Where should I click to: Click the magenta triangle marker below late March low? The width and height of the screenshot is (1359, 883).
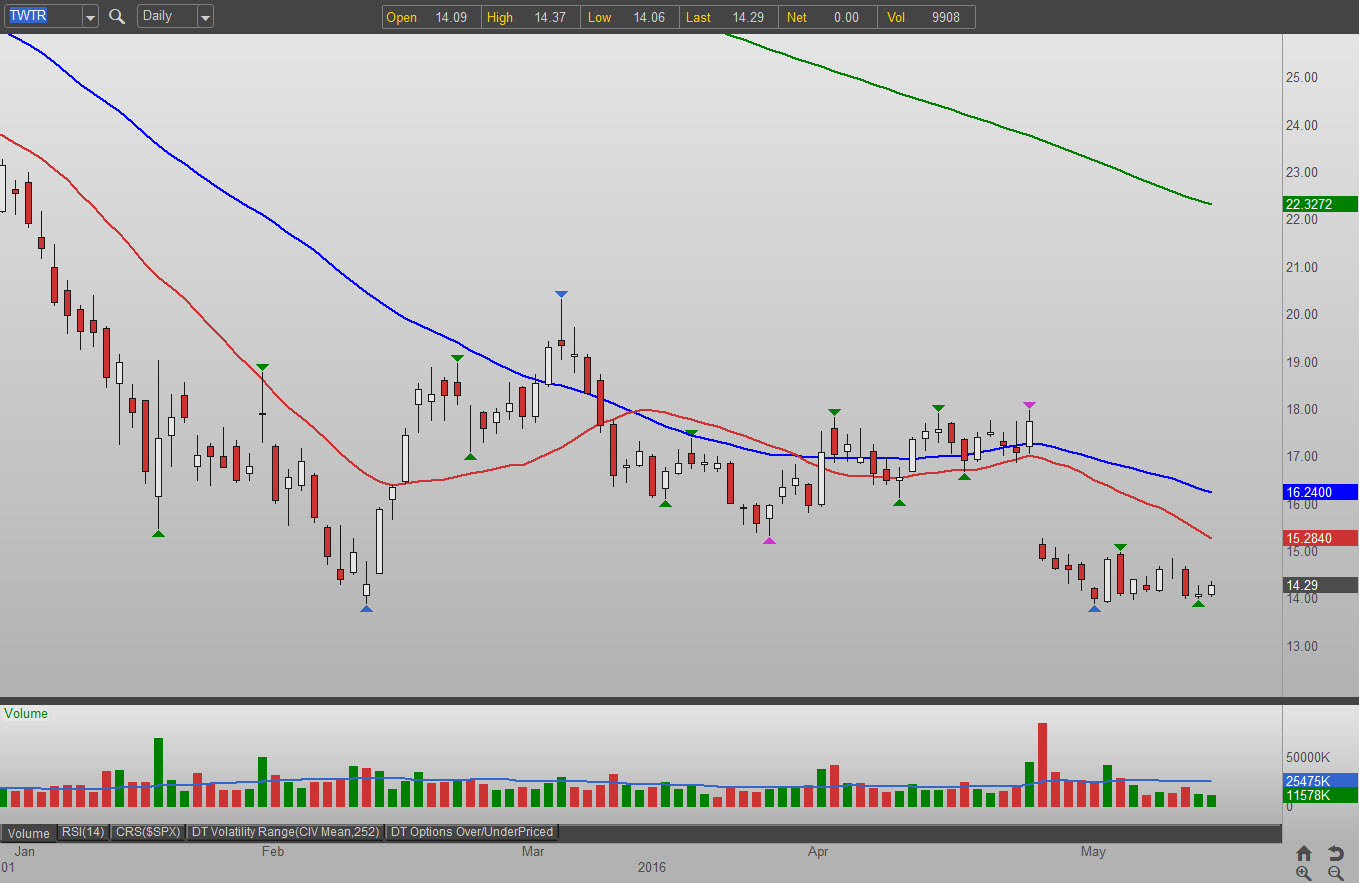768,541
